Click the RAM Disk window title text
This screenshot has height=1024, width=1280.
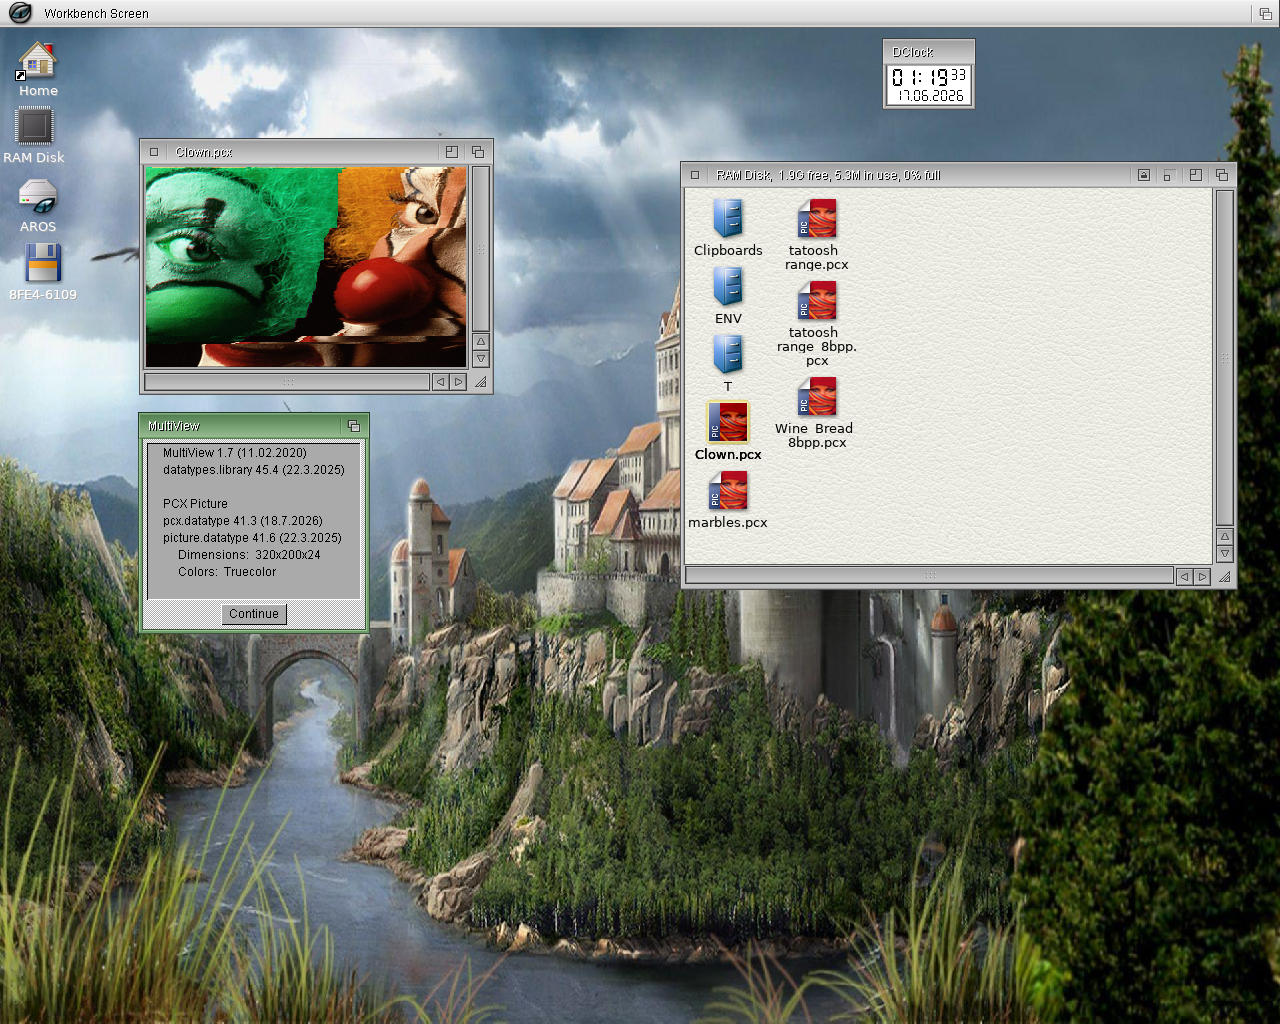828,175
